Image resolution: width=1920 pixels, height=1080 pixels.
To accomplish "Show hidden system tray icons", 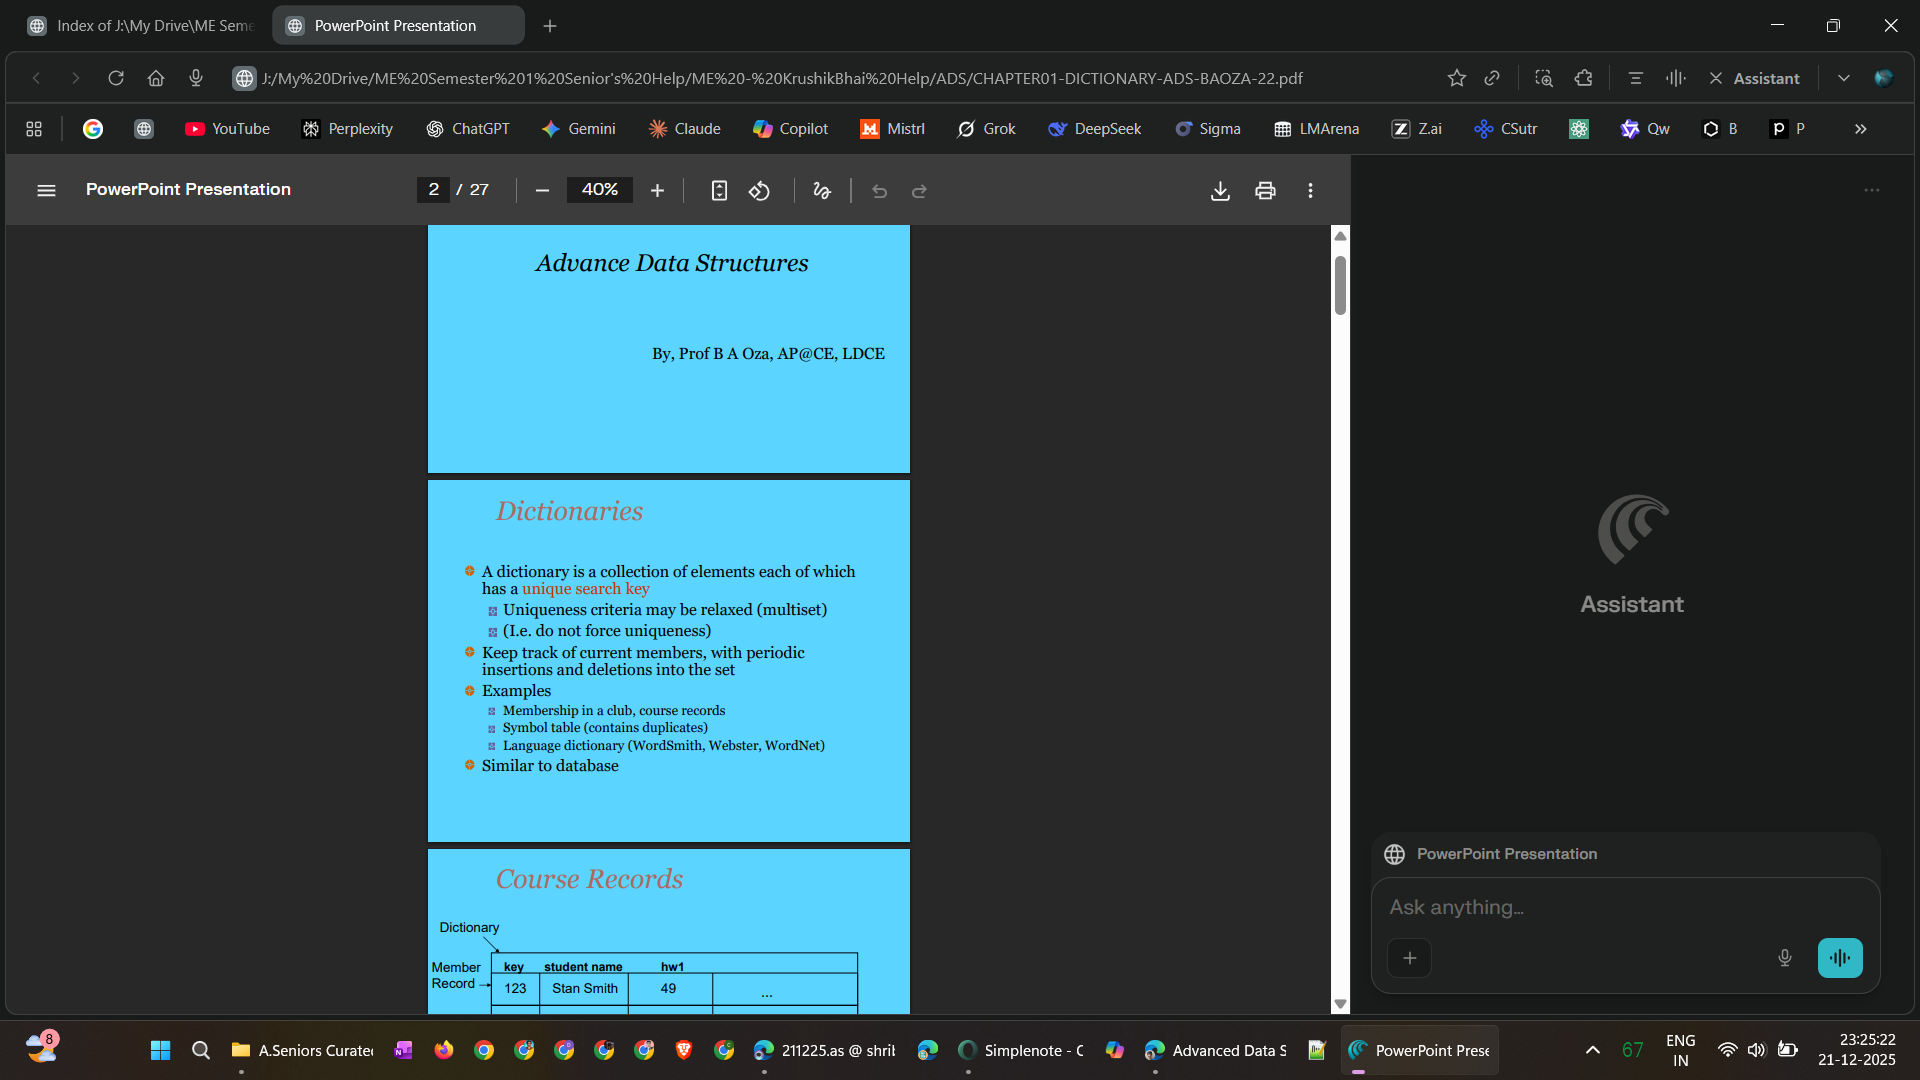I will pos(1593,1050).
